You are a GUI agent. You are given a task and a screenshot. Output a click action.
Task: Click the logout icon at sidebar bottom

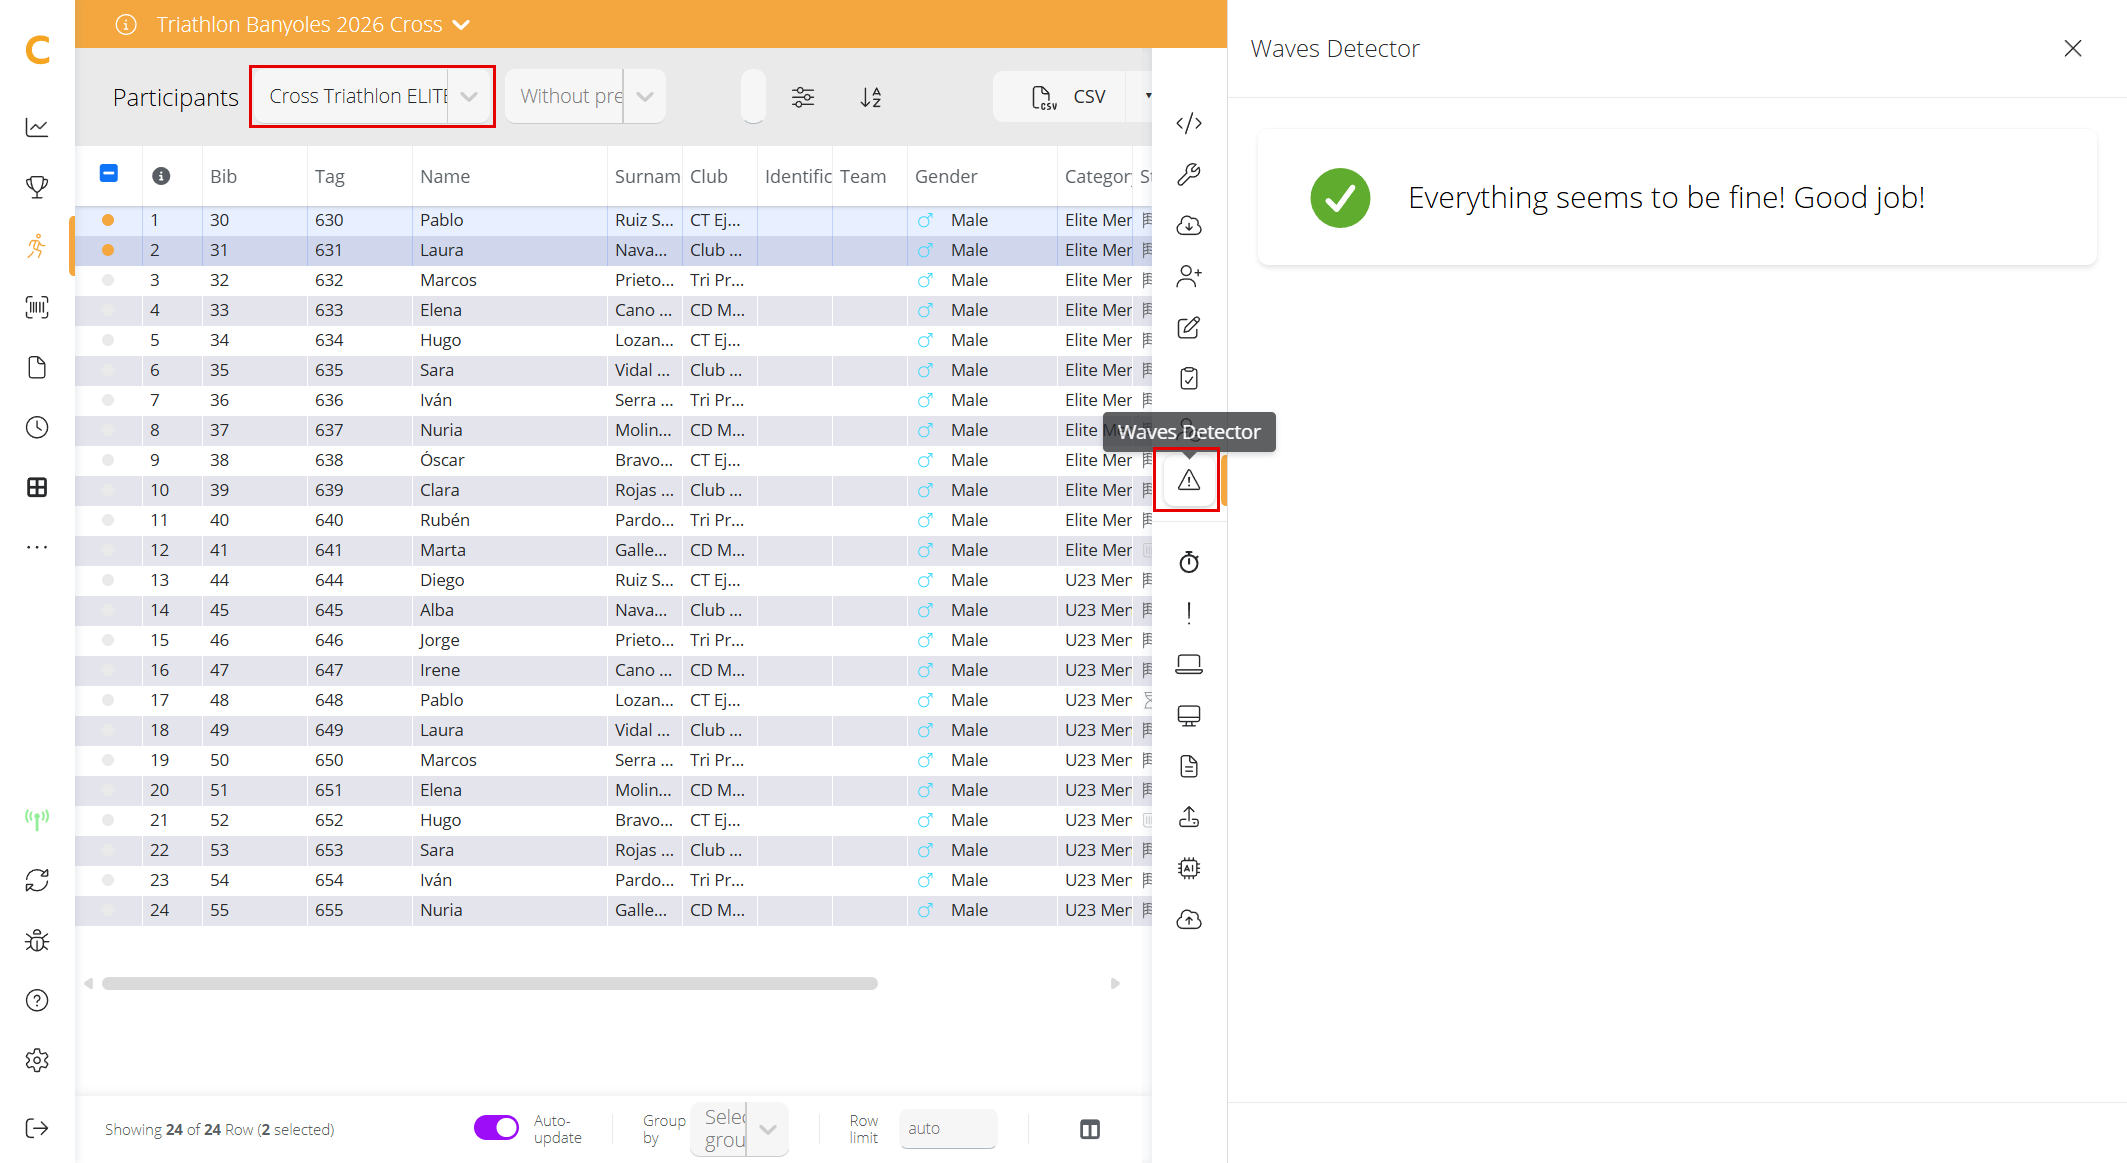coord(37,1128)
